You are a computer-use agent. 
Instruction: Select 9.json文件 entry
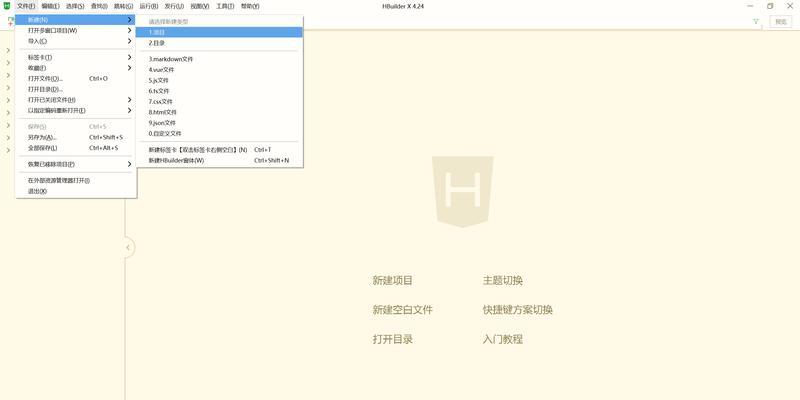click(x=219, y=123)
